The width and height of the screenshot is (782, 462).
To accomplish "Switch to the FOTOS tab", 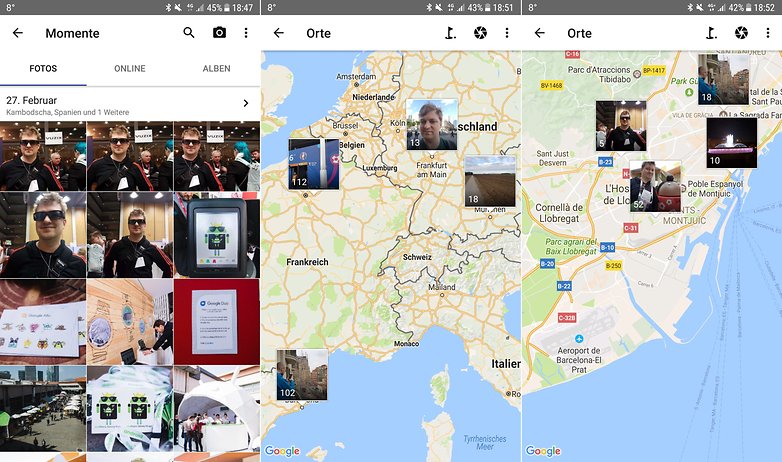I will 43,68.
